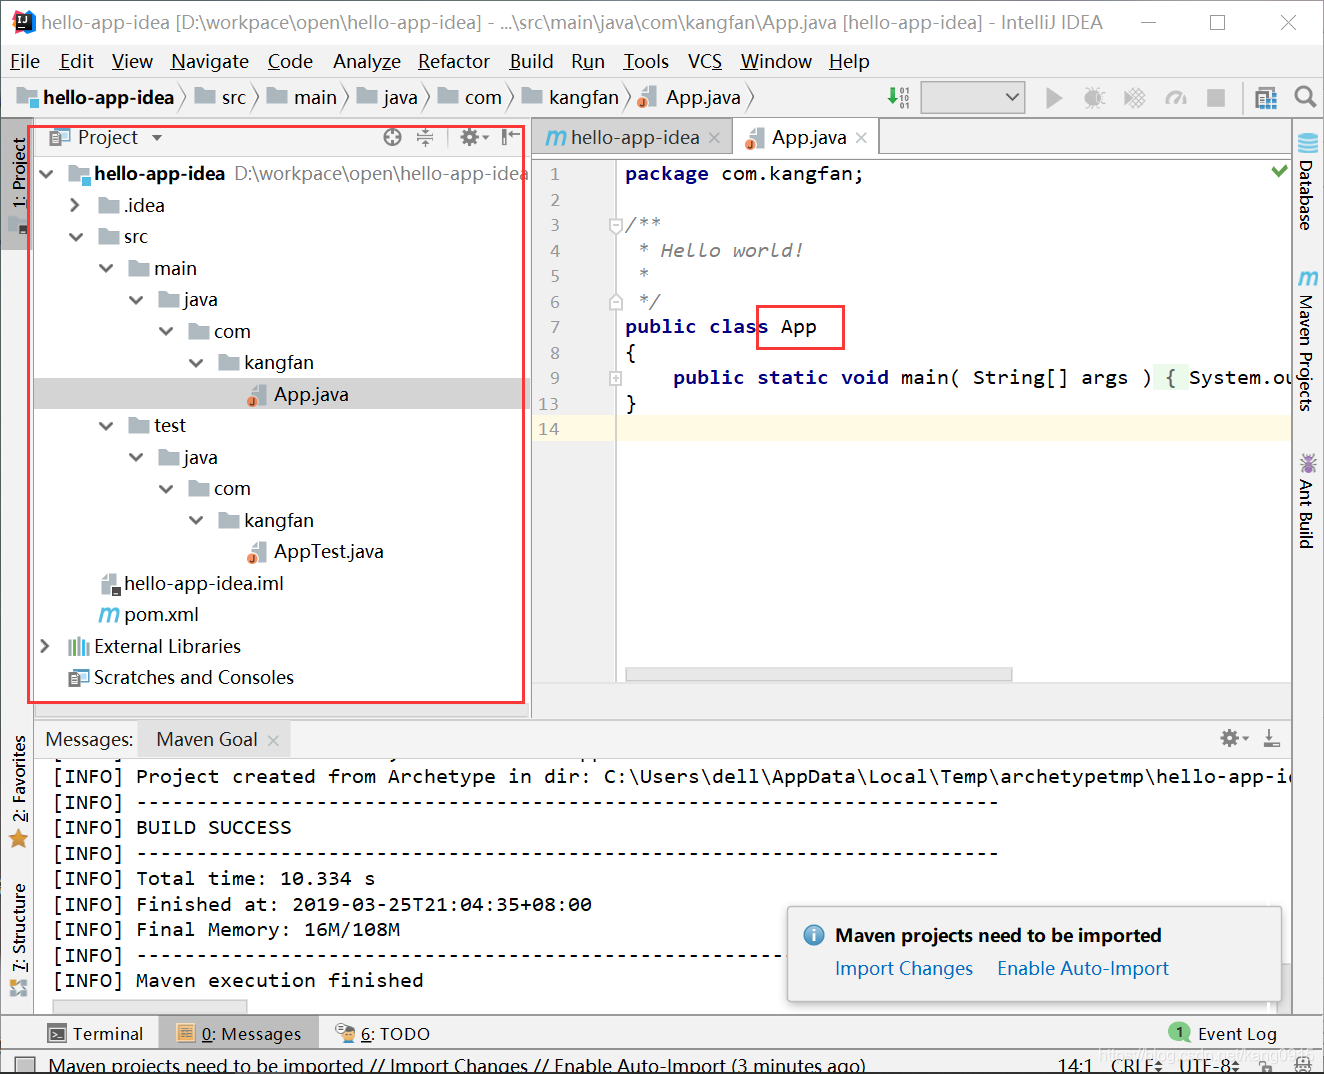
Task: Toggle tool window buttons at status bar corner
Action: 25,1065
